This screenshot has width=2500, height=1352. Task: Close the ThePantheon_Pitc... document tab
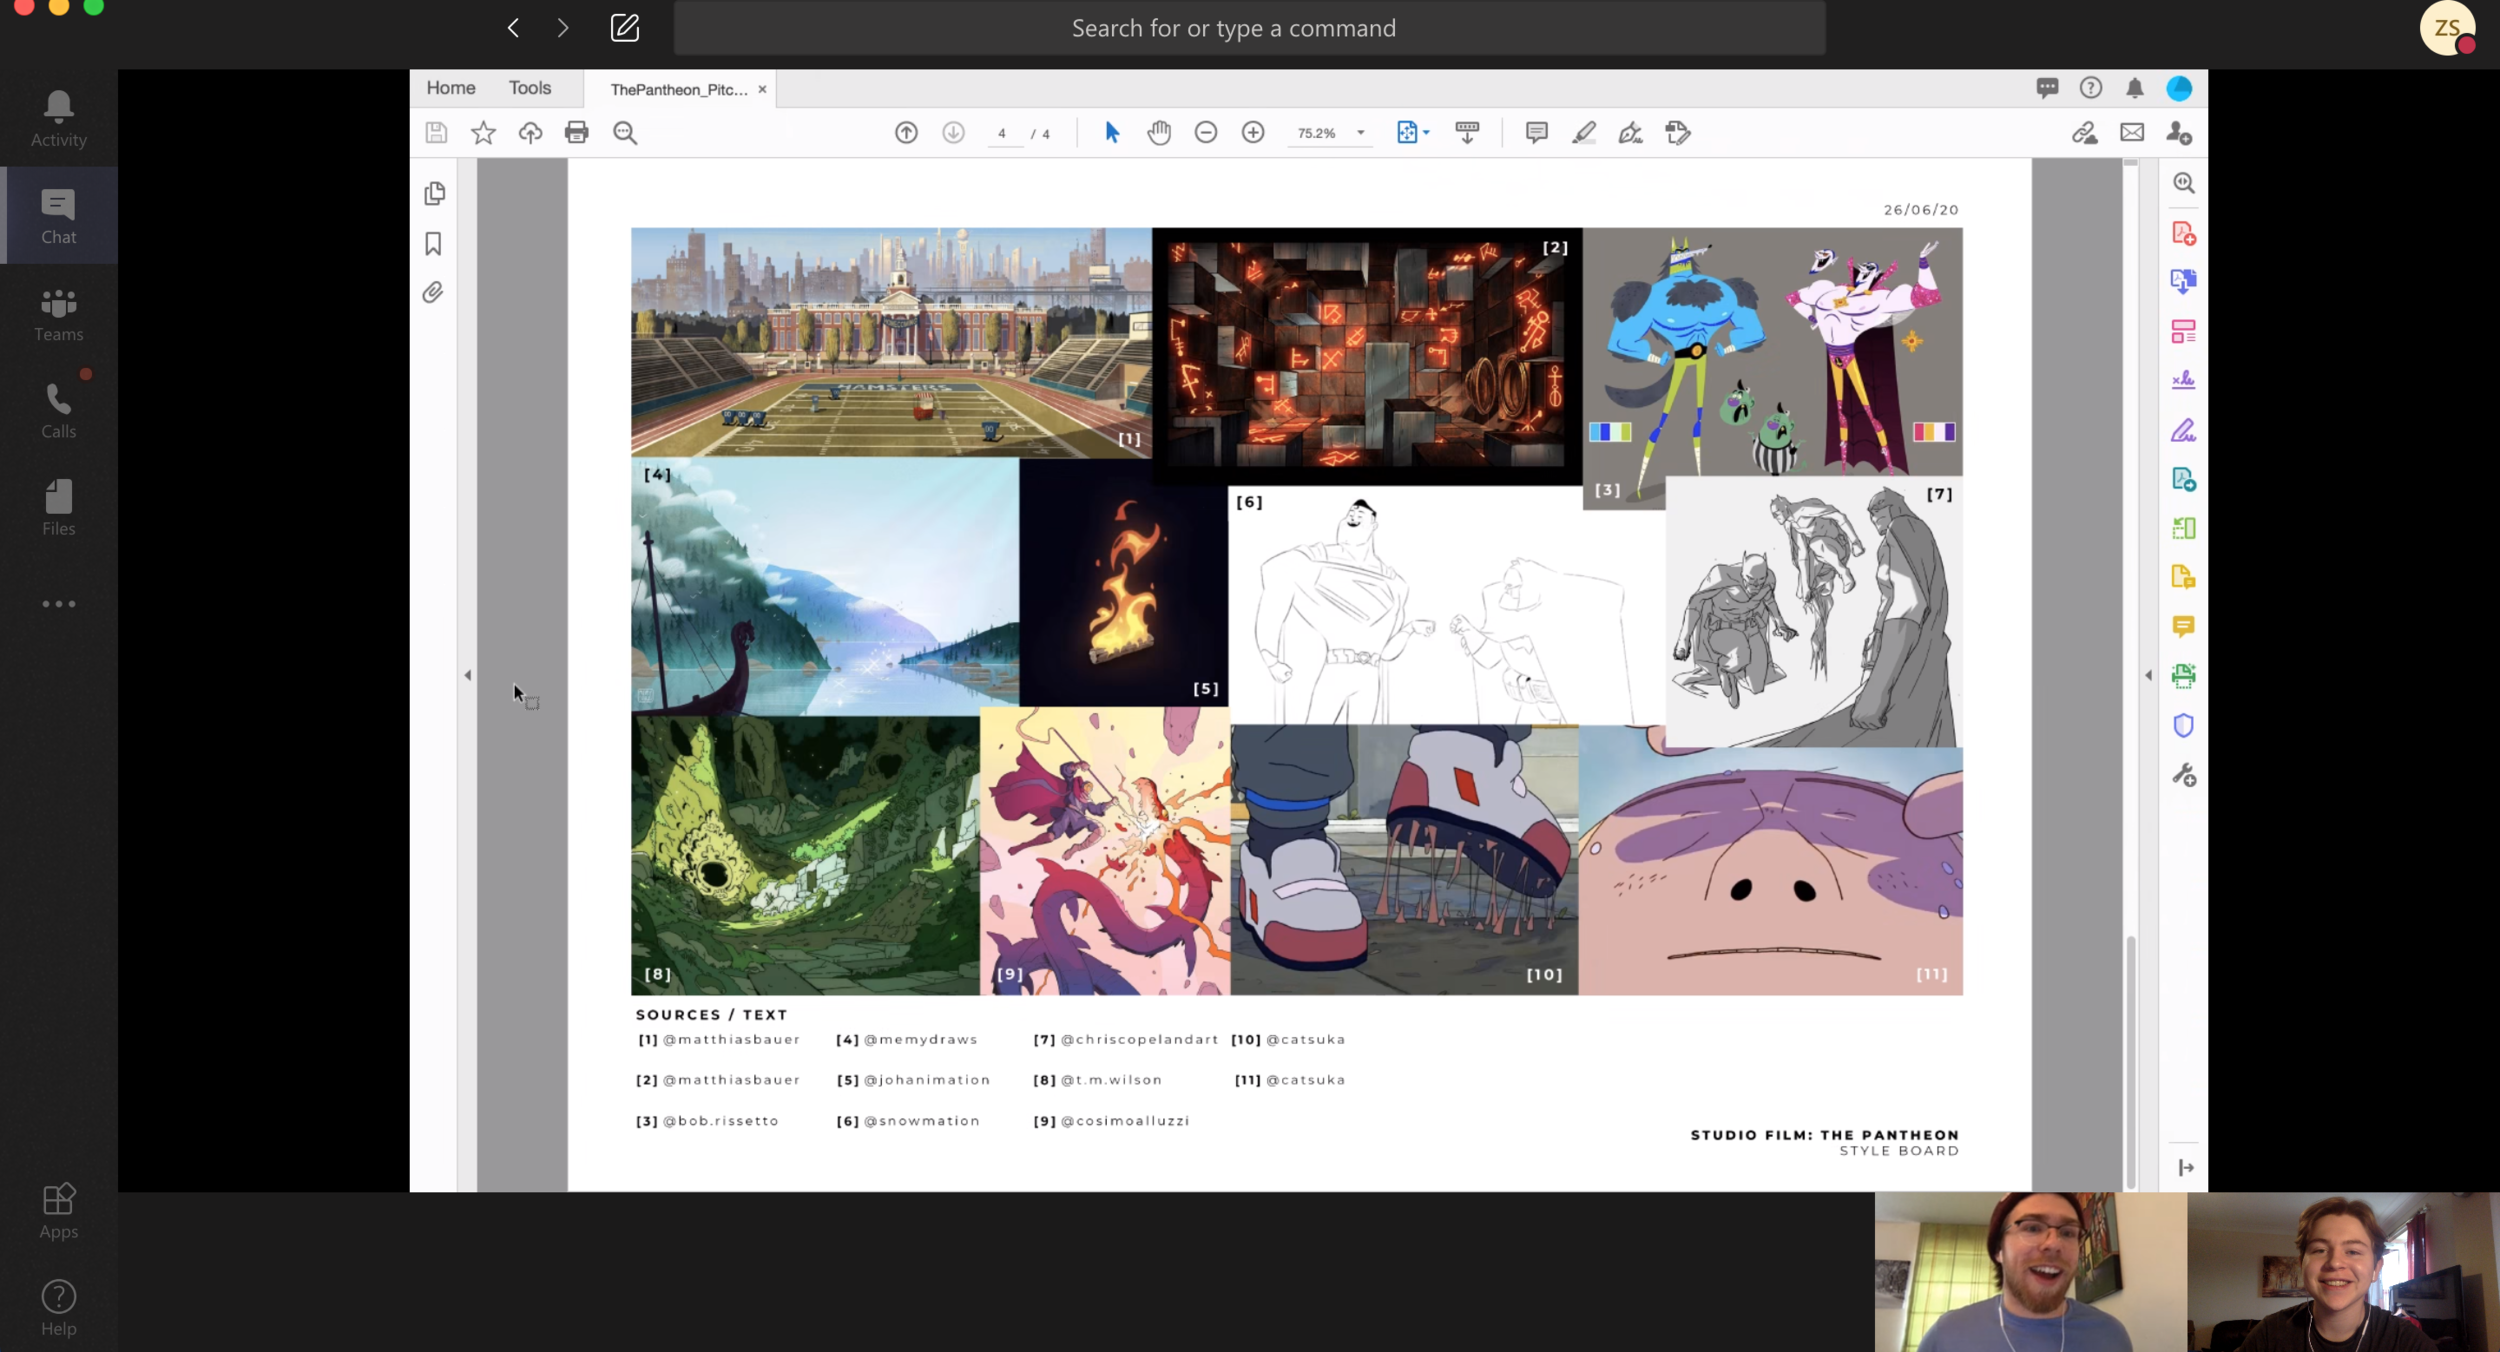click(x=762, y=89)
